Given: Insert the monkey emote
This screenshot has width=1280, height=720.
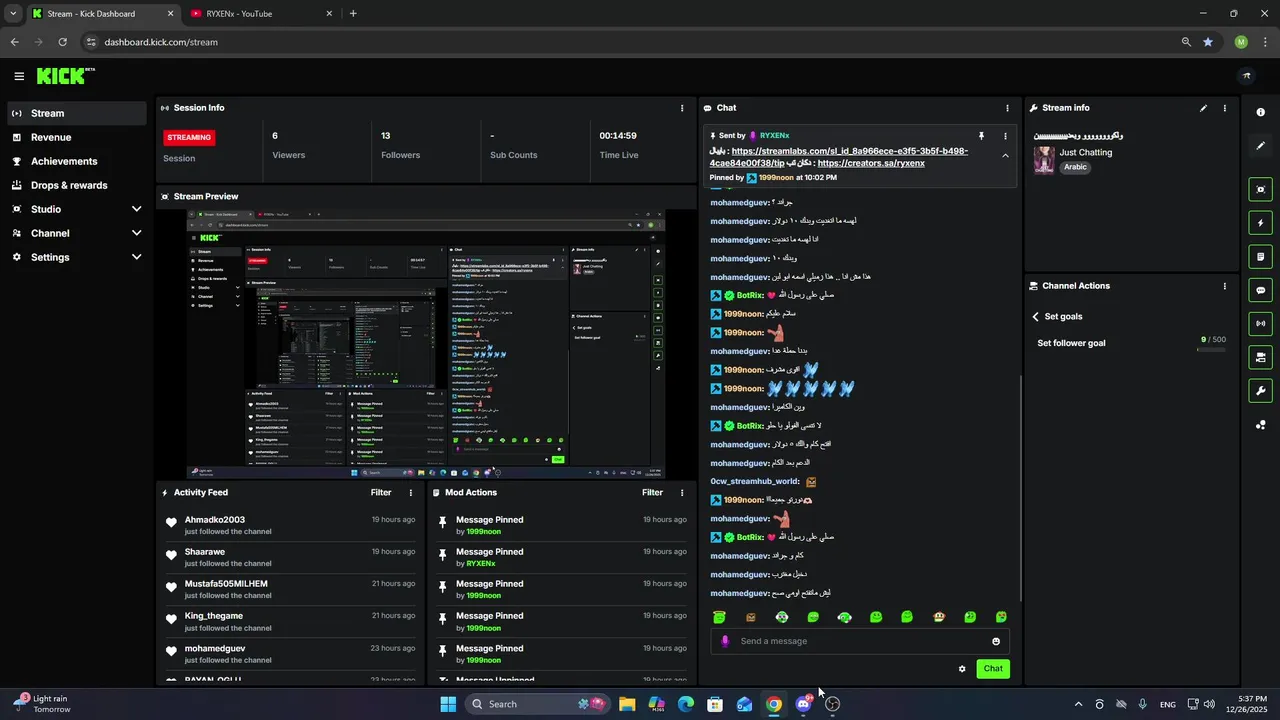Looking at the screenshot, I should pyautogui.click(x=939, y=617).
